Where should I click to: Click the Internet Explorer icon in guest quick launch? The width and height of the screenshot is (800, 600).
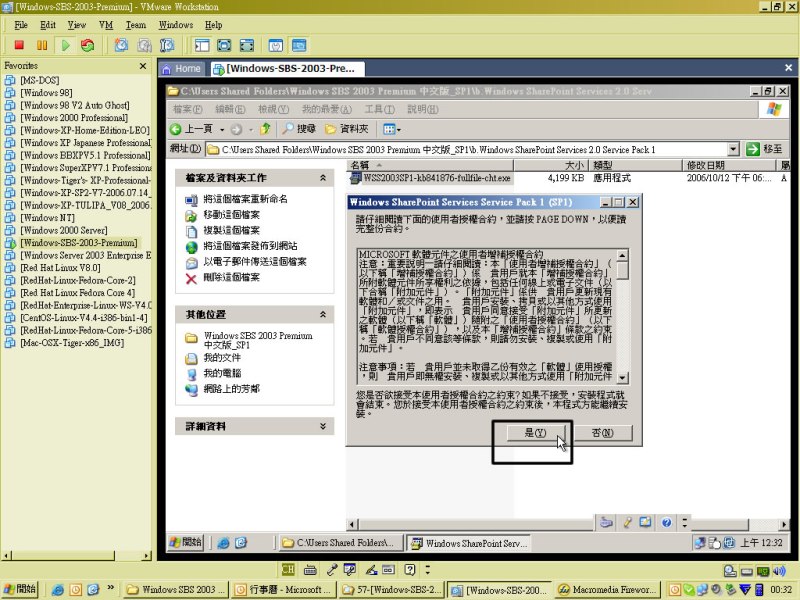pyautogui.click(x=223, y=543)
